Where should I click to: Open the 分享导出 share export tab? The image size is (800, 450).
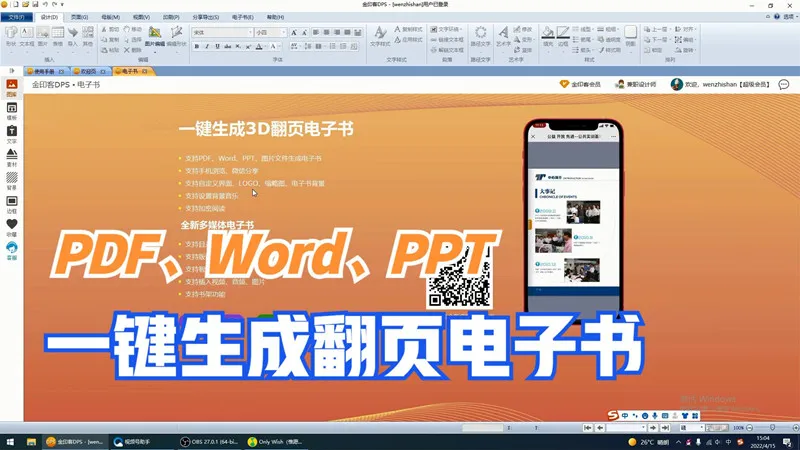pyautogui.click(x=206, y=17)
